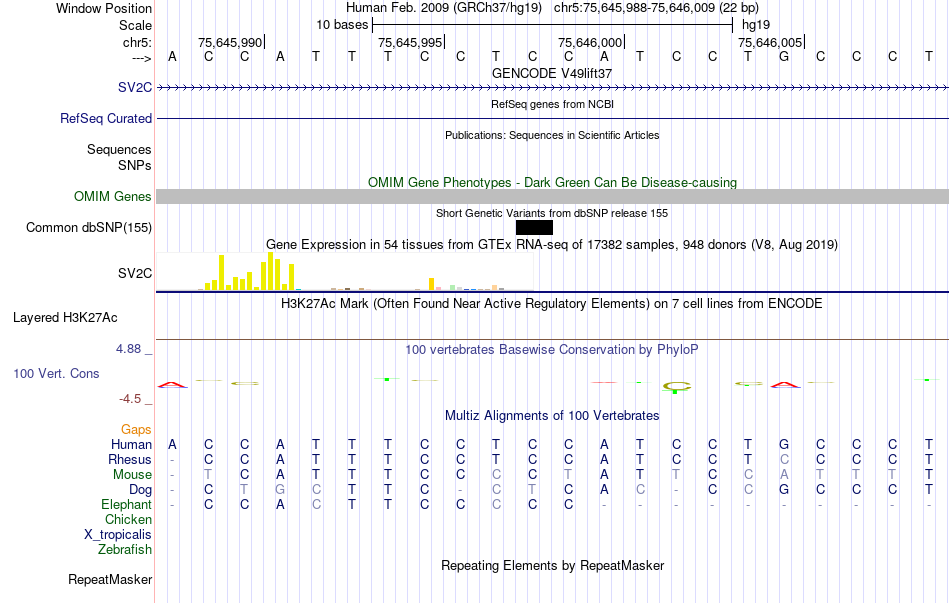The image size is (950, 603).
Task: Open the Layered H3K27Ac track label
Action: (x=65, y=318)
